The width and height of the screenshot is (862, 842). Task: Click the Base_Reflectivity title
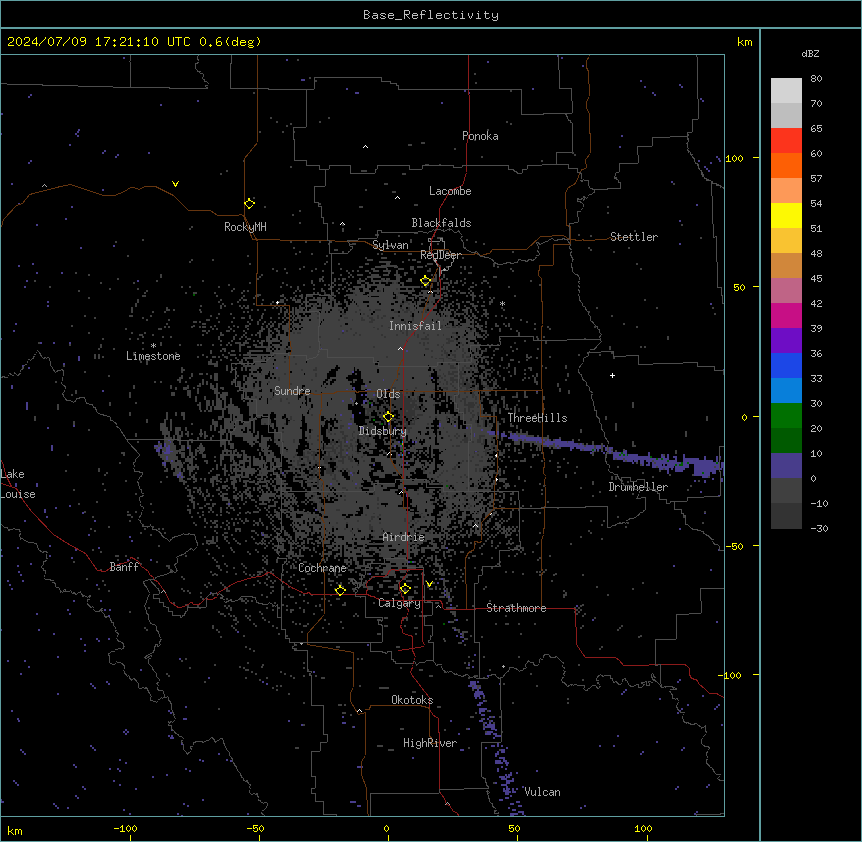coord(431,15)
